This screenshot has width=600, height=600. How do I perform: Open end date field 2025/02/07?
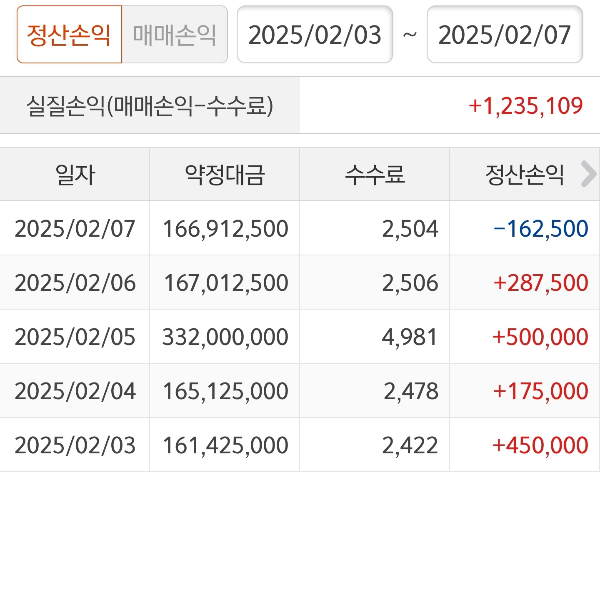click(505, 35)
